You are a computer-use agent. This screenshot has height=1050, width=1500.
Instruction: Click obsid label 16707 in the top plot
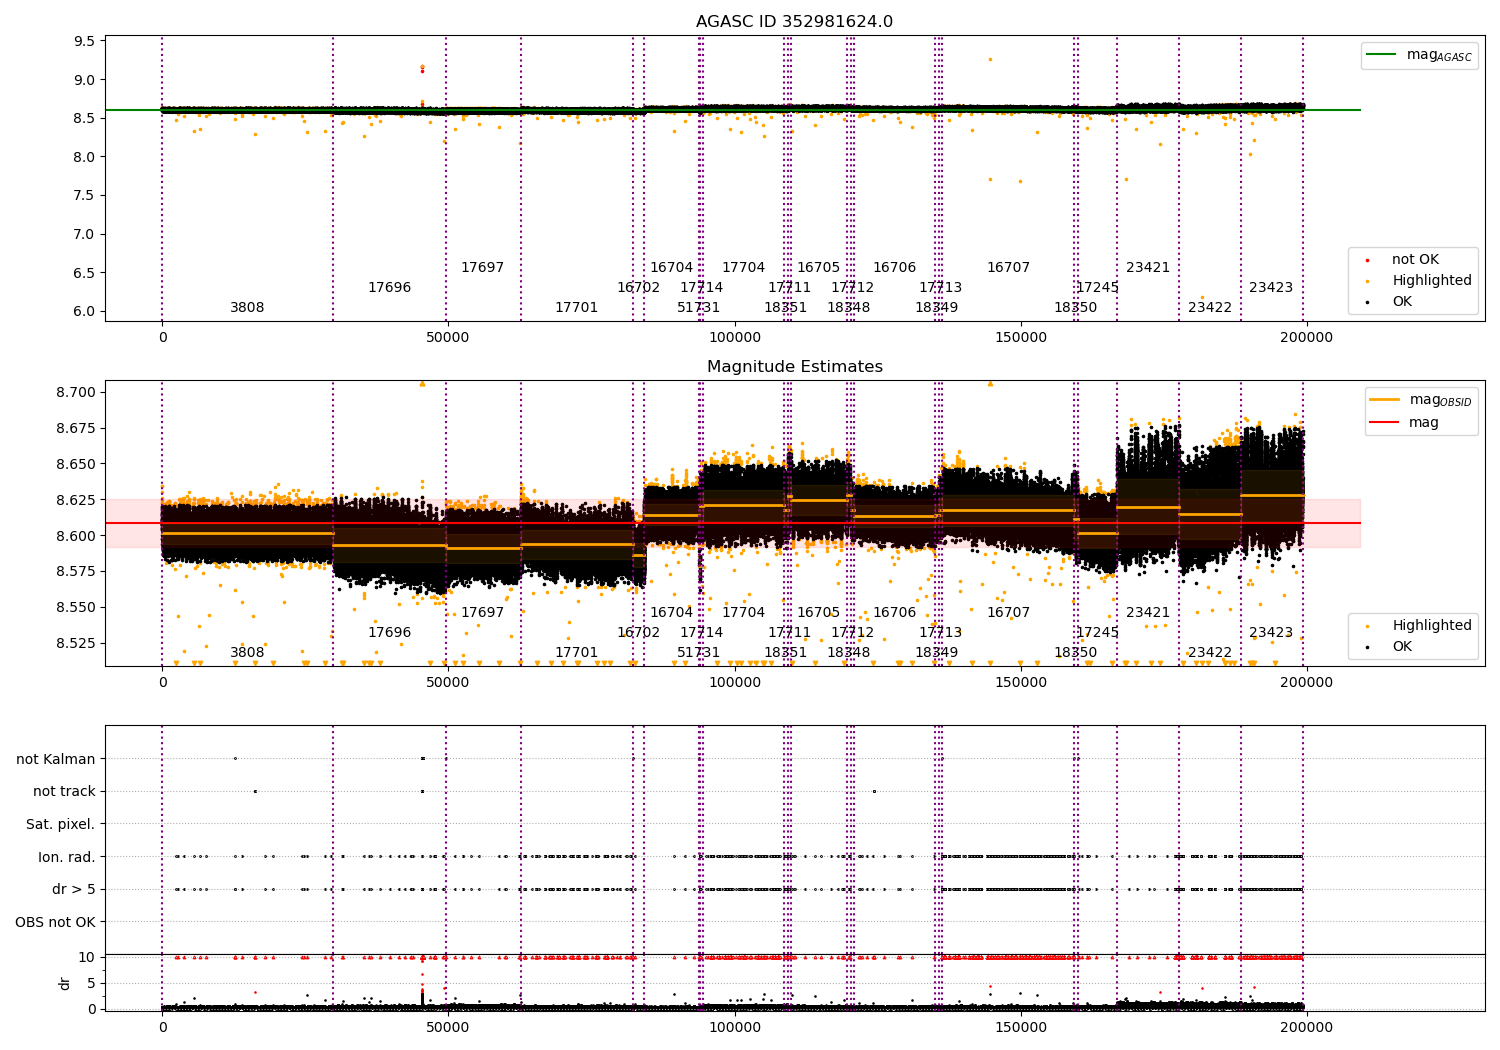[x=1008, y=268]
